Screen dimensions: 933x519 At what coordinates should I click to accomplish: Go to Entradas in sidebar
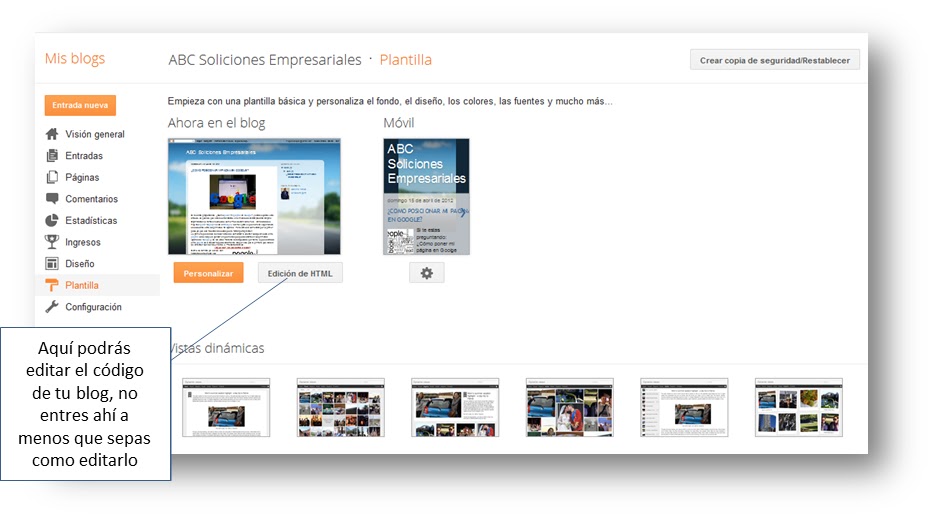(84, 155)
